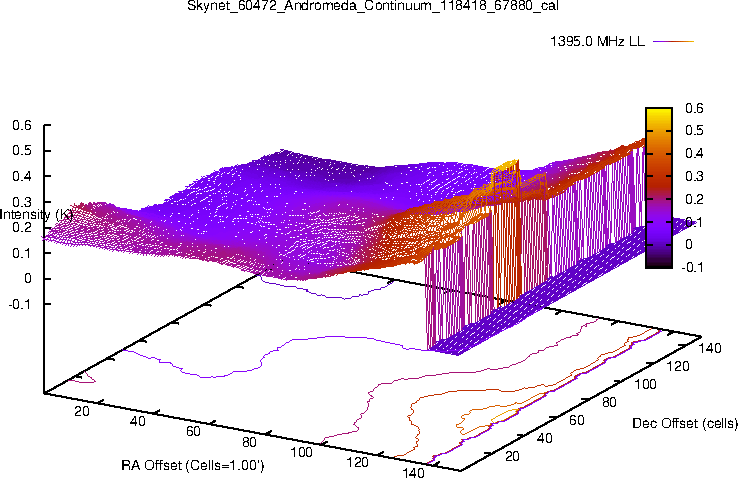Image resolution: width=738 pixels, height=478 pixels.
Task: Click the 0.4 tick label on the intensity axis
Action: tap(22, 176)
